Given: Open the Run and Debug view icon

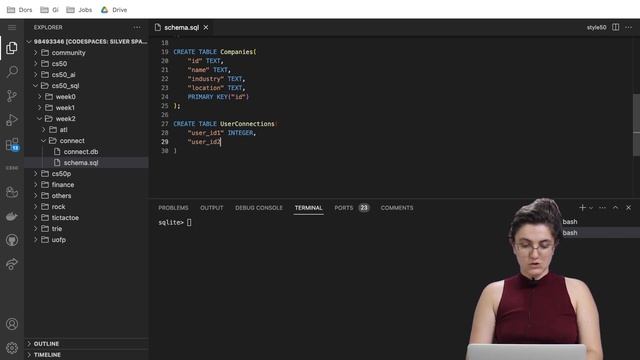Looking at the screenshot, I should point(12,120).
